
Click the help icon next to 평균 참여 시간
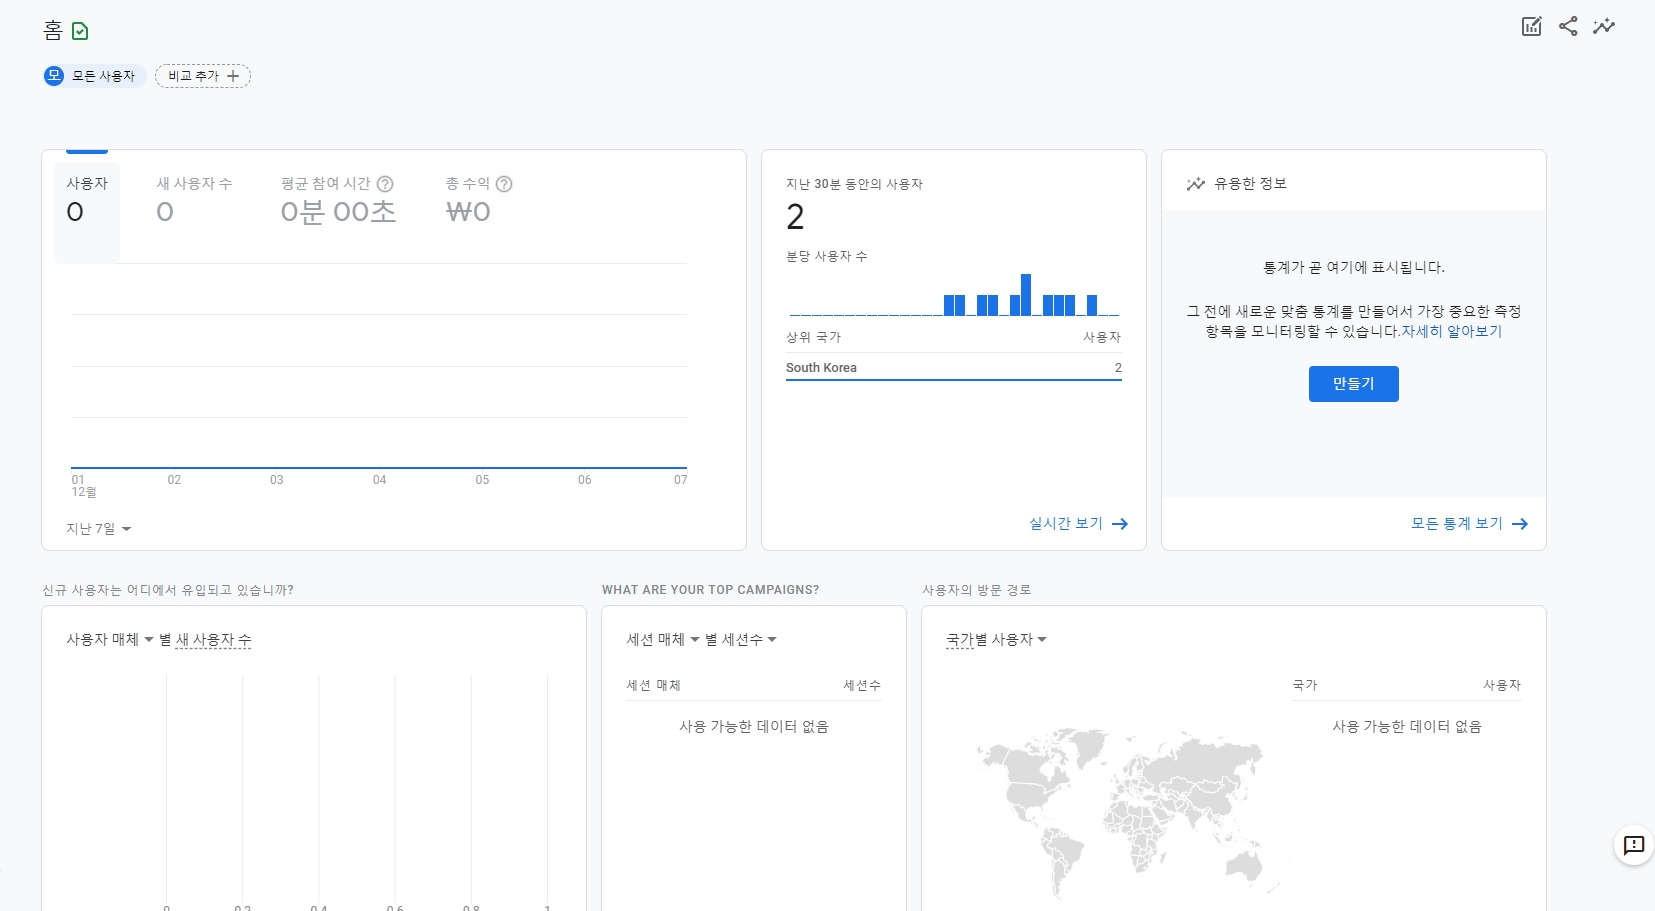pos(385,184)
